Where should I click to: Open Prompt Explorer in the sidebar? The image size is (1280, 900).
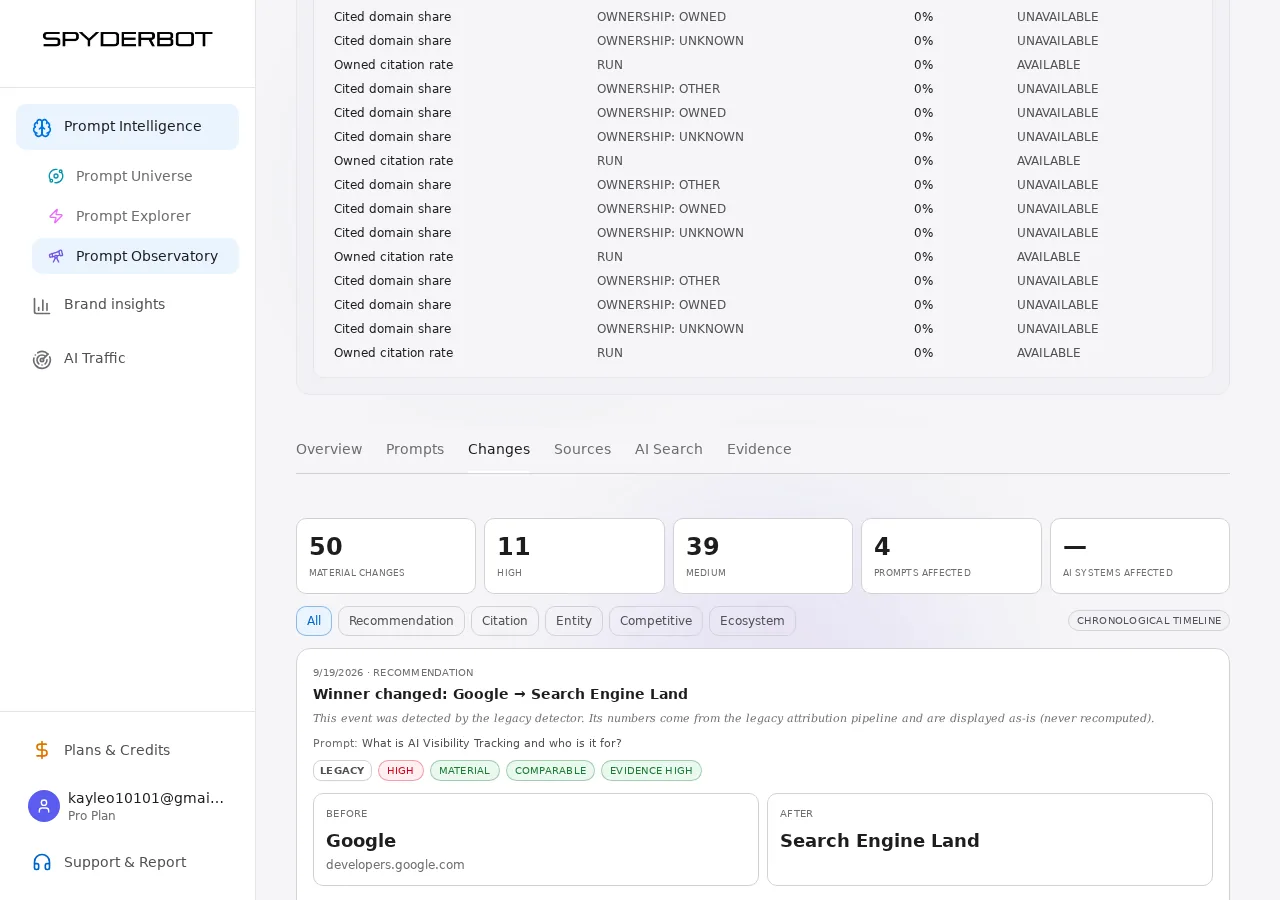tap(135, 216)
